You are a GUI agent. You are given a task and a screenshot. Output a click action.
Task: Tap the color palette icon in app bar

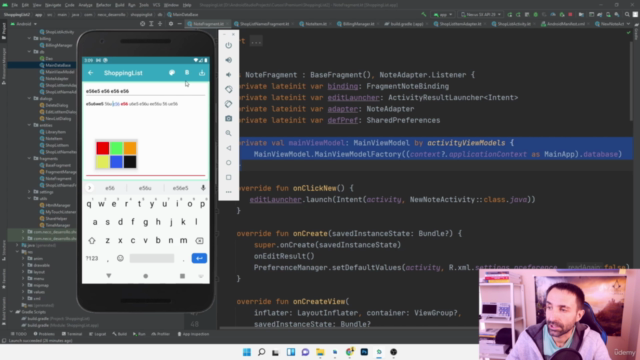pos(172,73)
